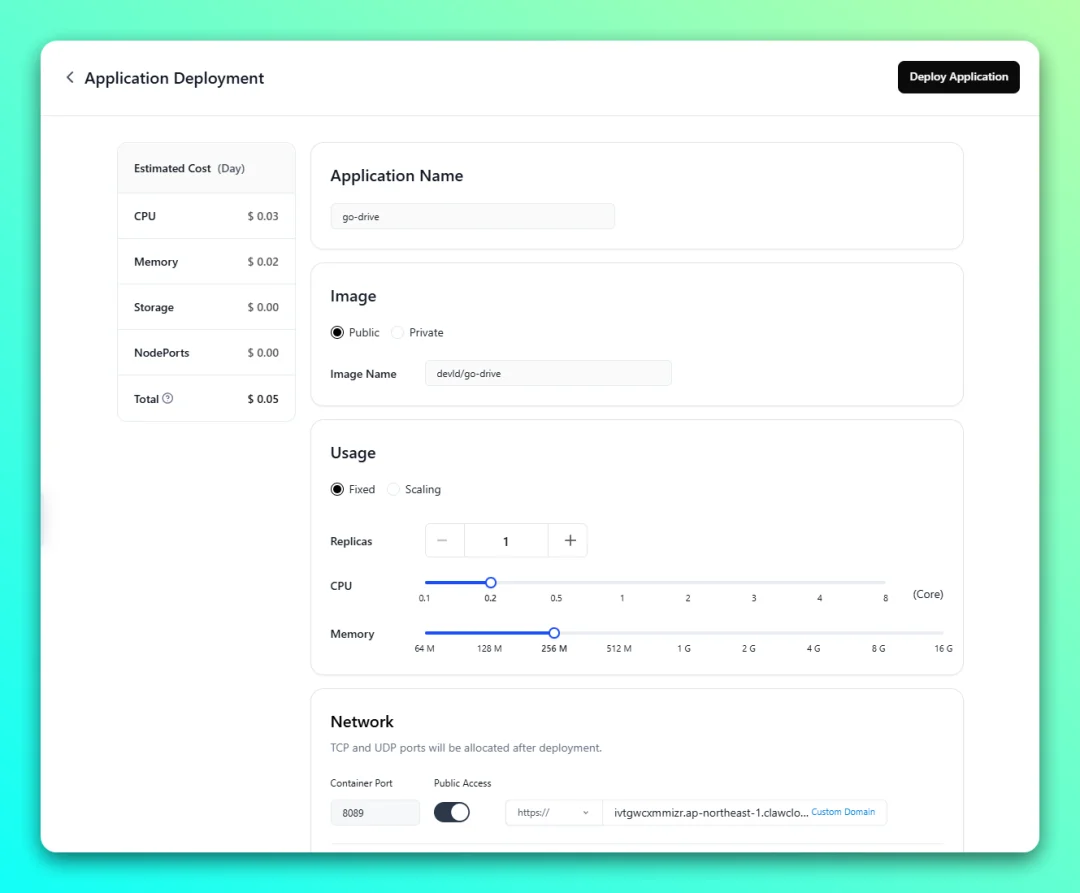Open the Custom Domain link
Screen dimensions: 1080x893
[x=843, y=812]
